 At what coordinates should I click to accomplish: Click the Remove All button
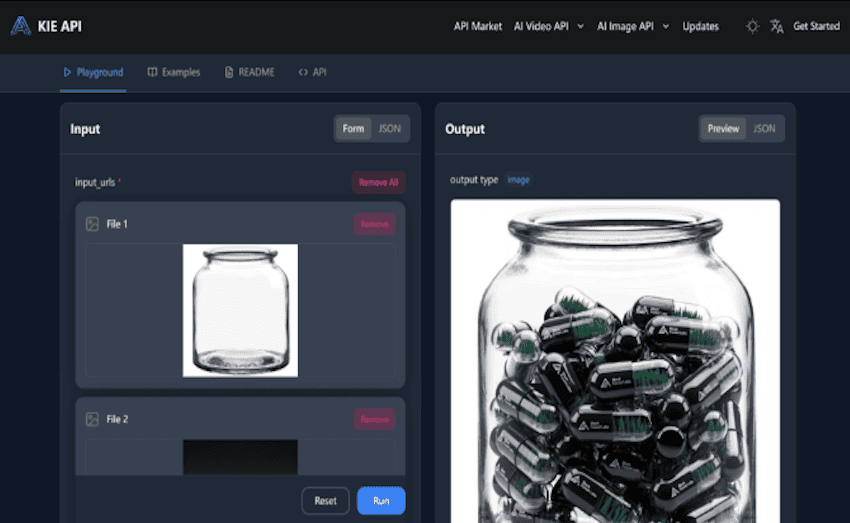(x=378, y=182)
